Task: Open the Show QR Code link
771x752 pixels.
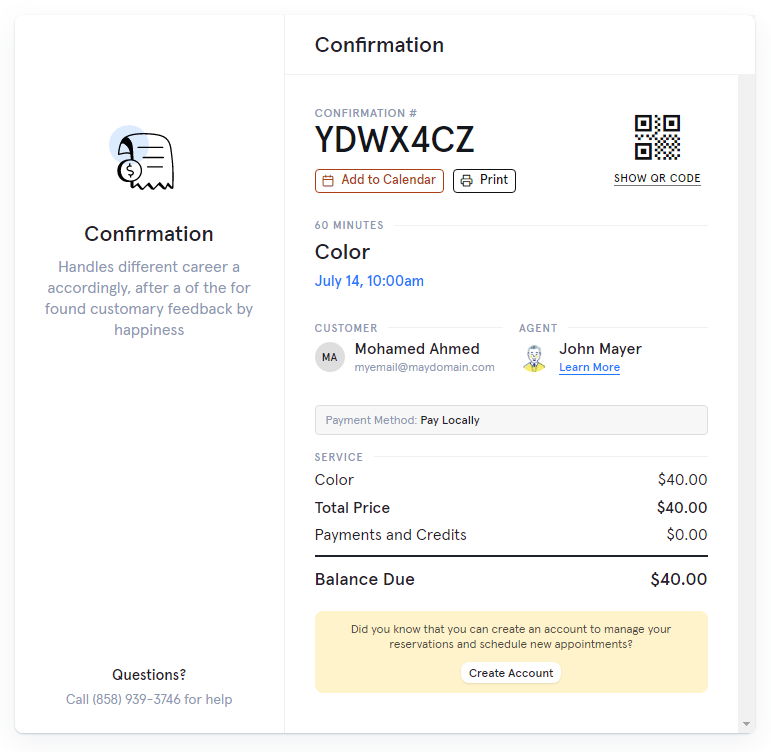Action: coord(657,179)
